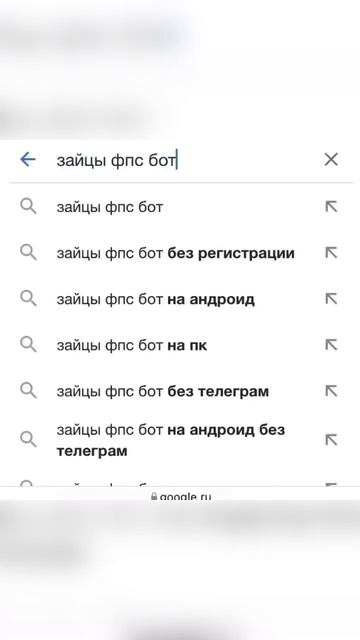Click the magnifier icon beside the first suggestion
Image resolution: width=360 pixels, height=640 pixels.
pos(28,207)
